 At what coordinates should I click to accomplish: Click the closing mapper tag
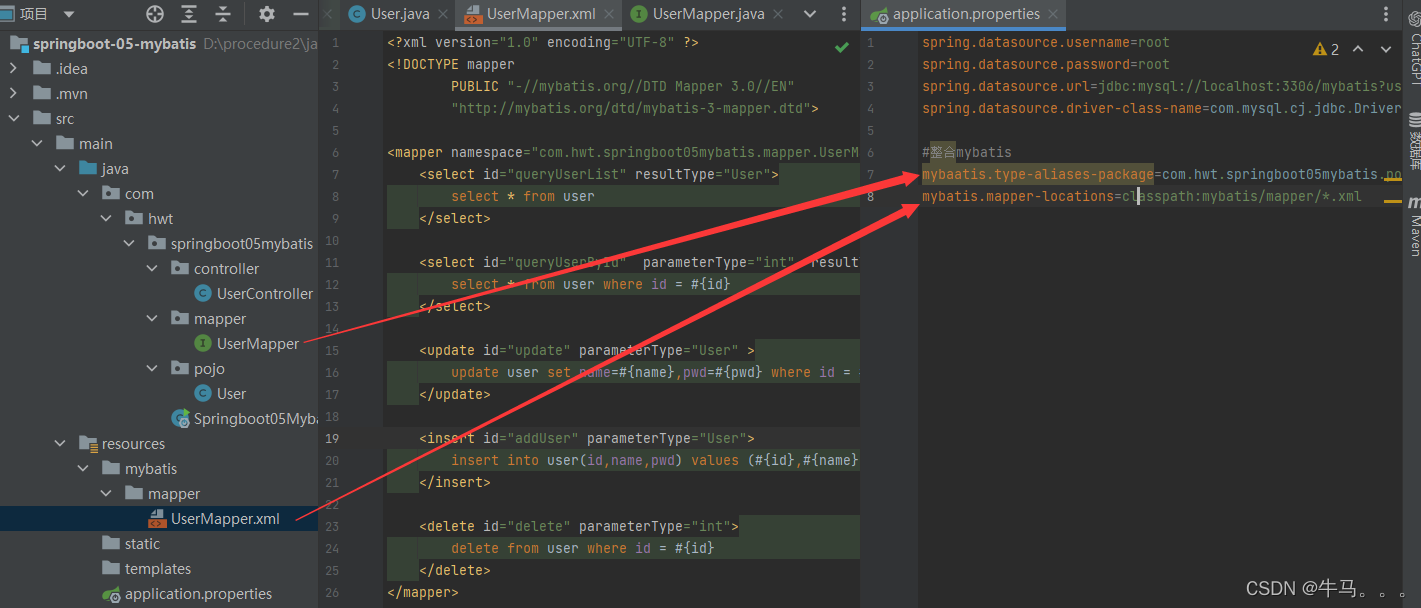click(423, 592)
